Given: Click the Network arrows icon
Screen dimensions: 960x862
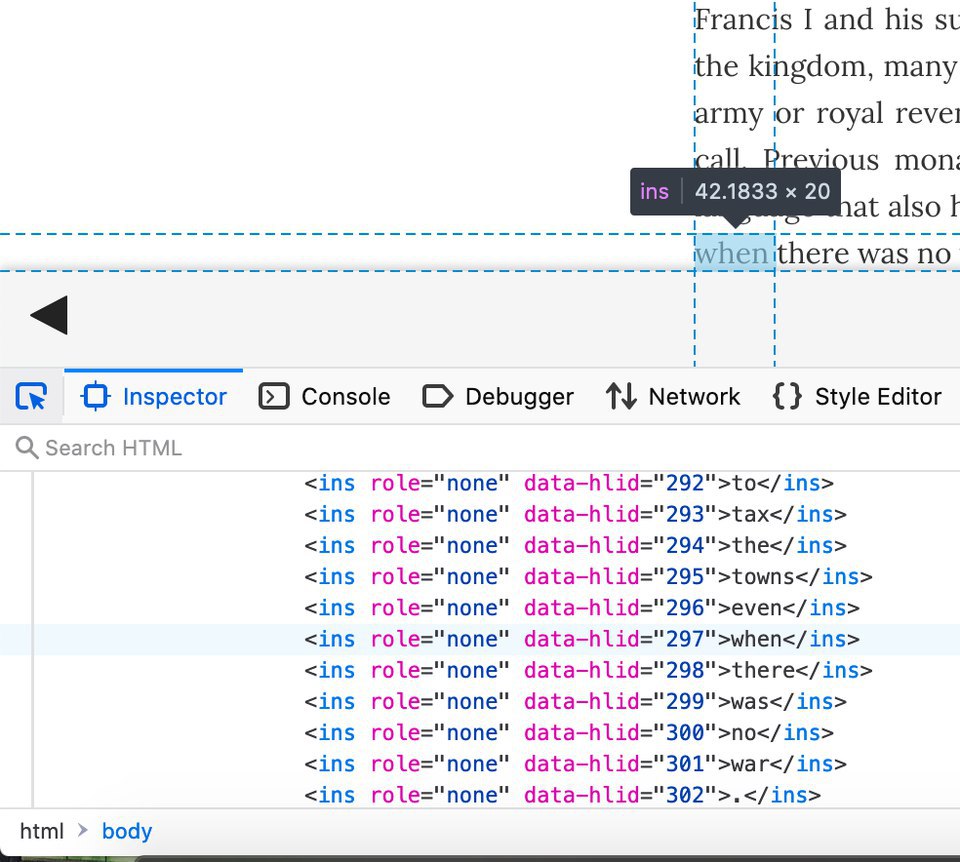Looking at the screenshot, I should pos(621,396).
